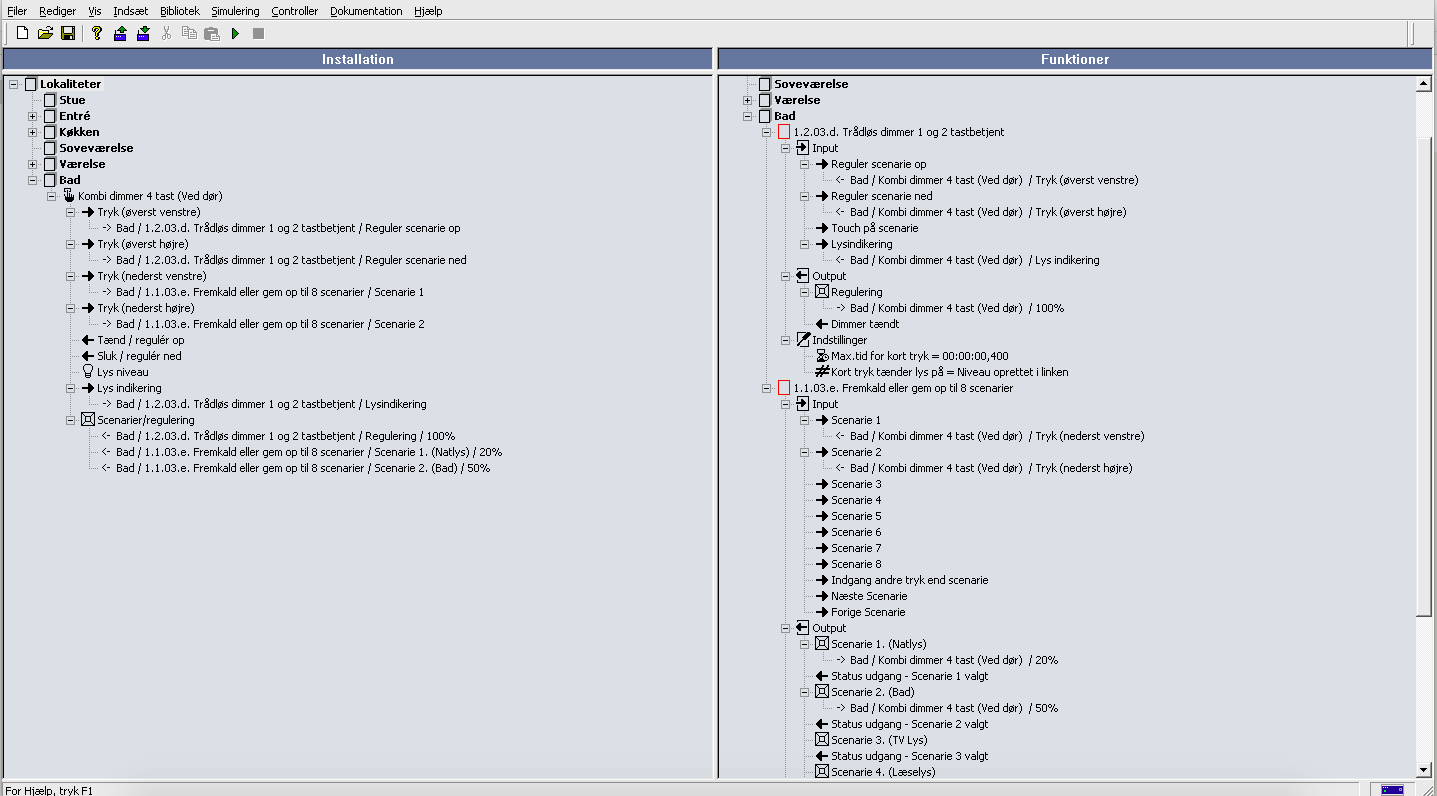Click the yellow question mark help icon
Image resolution: width=1437 pixels, height=796 pixels.
[96, 33]
